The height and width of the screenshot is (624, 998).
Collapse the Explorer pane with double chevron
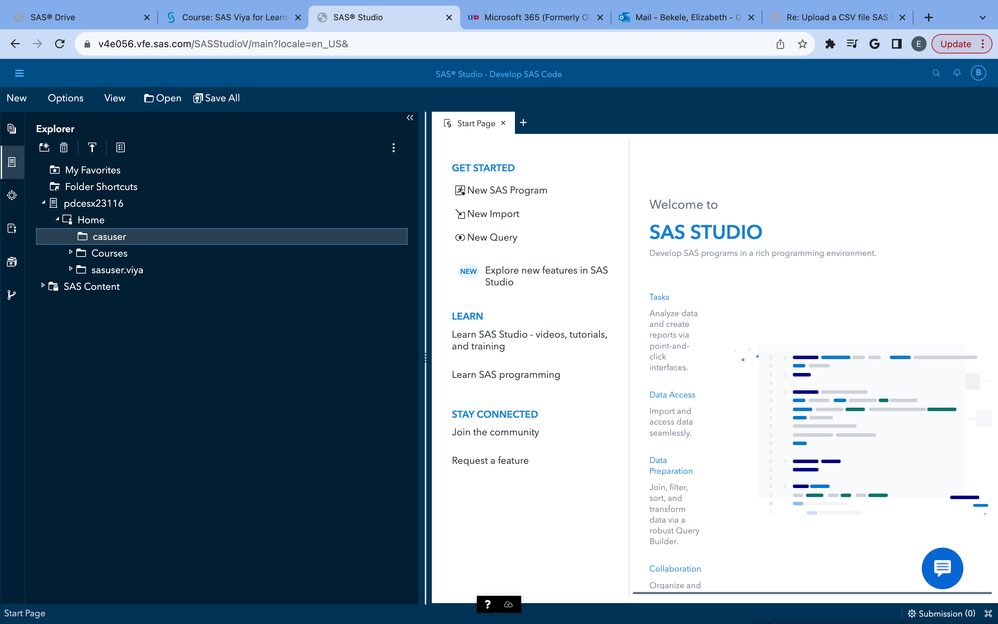click(x=410, y=118)
